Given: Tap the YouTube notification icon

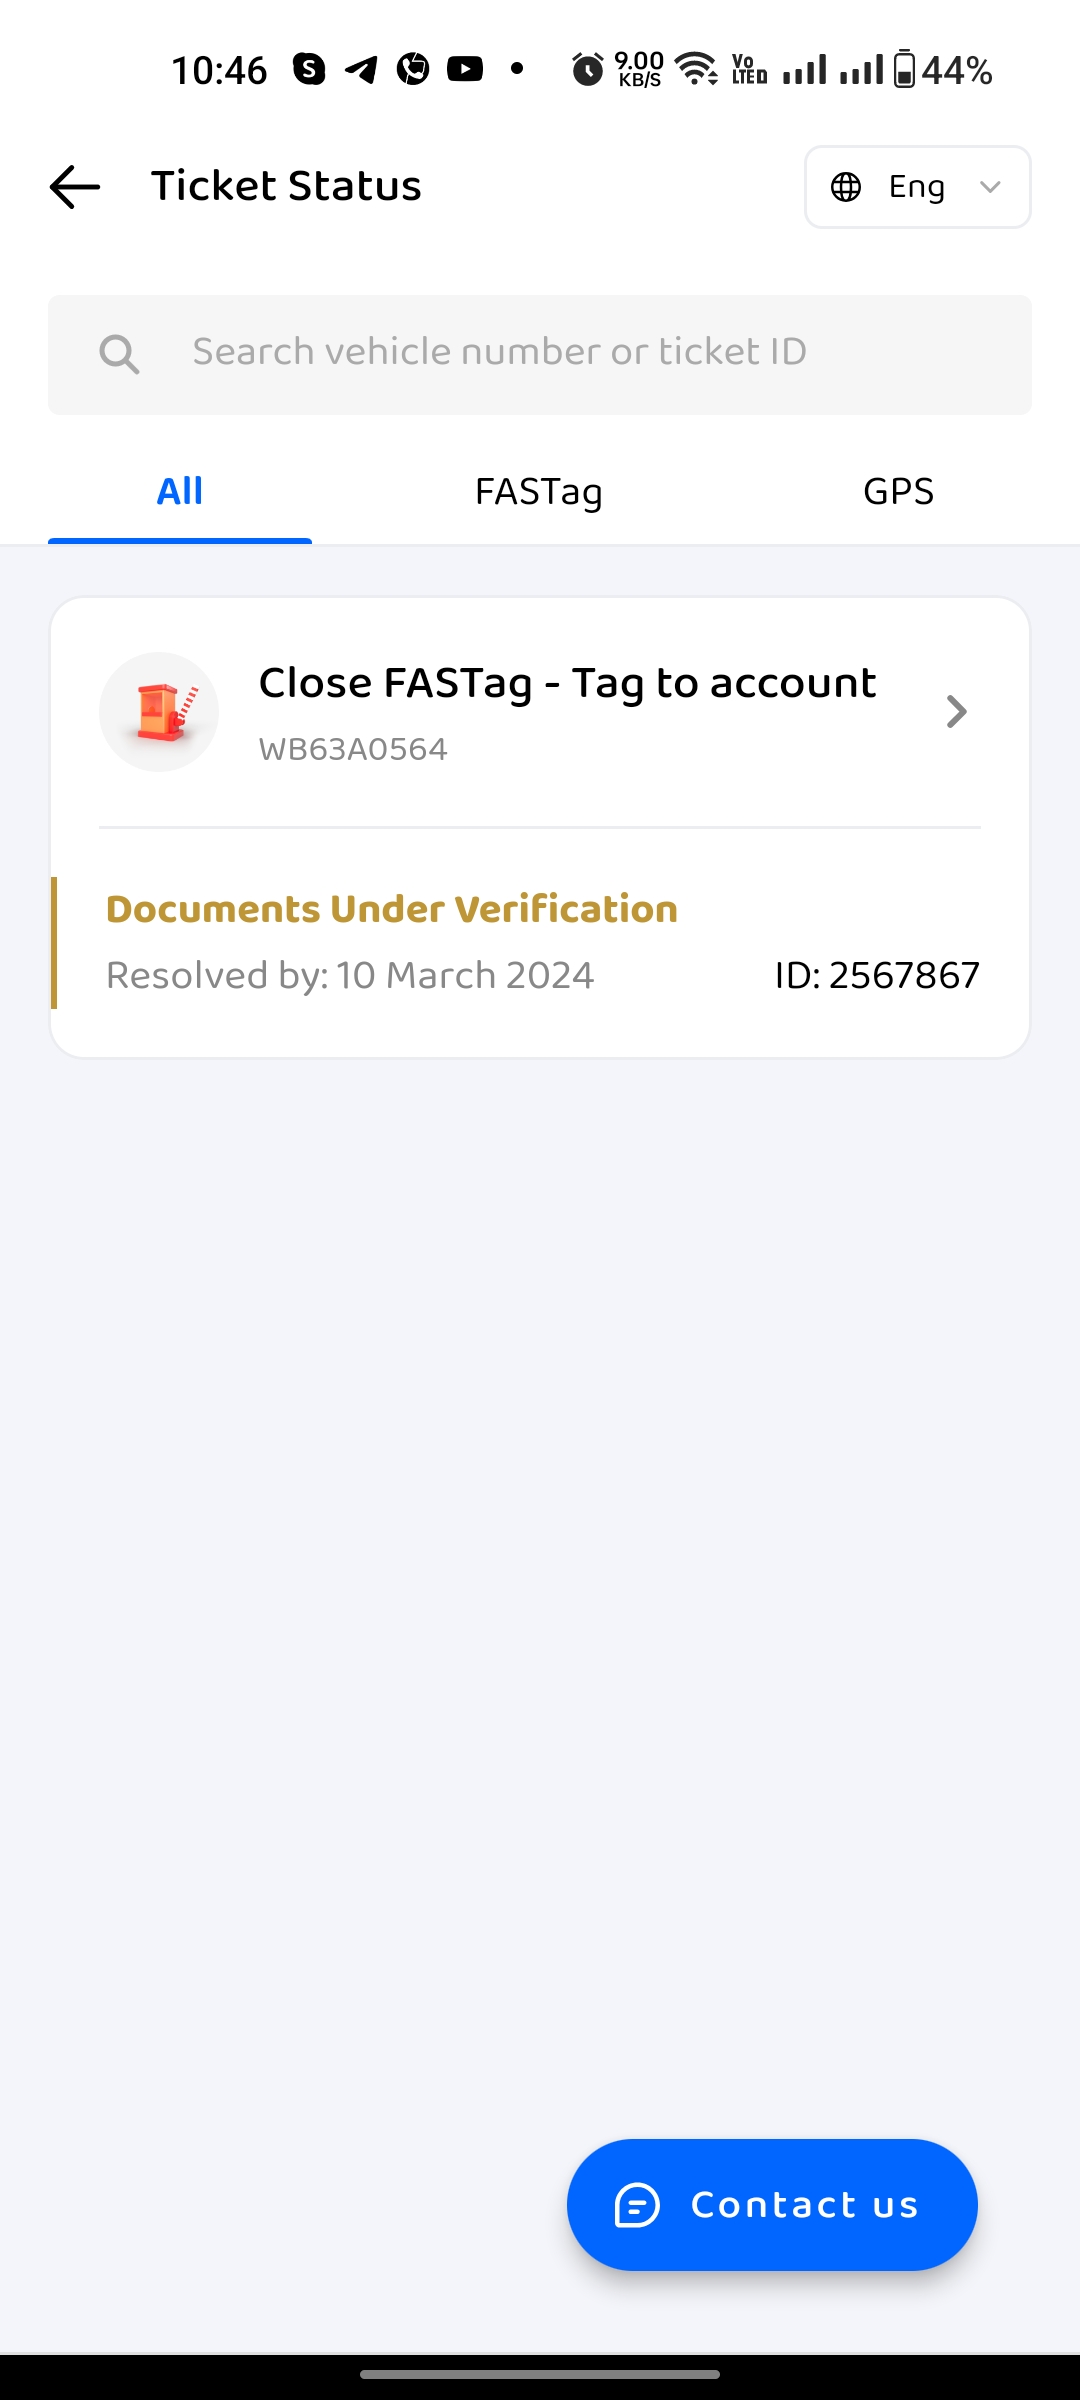Looking at the screenshot, I should click(x=465, y=69).
